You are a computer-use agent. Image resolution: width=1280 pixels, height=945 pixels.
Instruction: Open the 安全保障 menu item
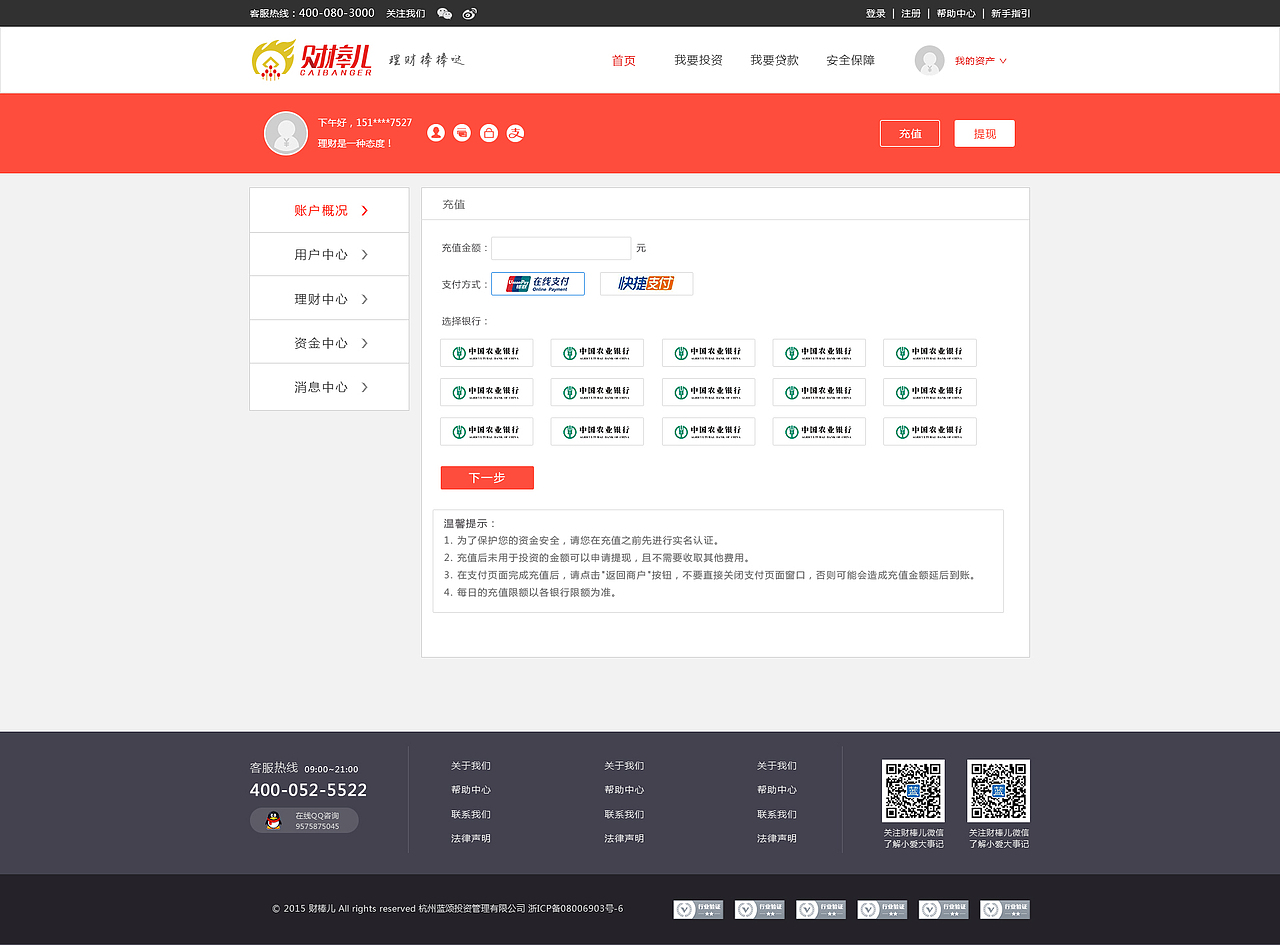pos(849,60)
